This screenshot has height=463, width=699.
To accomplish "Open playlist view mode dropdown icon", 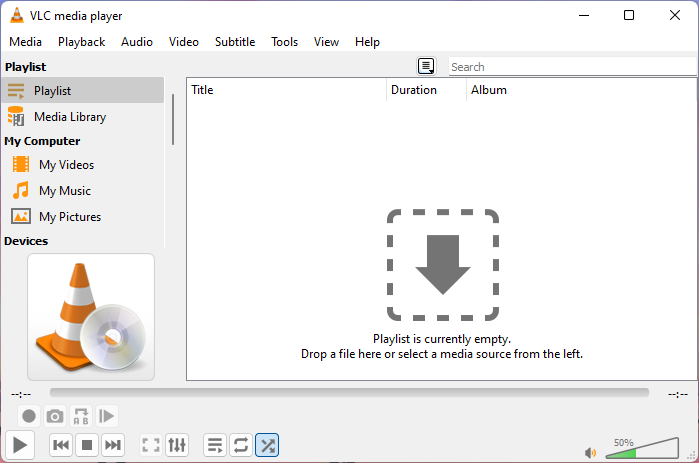I will click(426, 67).
